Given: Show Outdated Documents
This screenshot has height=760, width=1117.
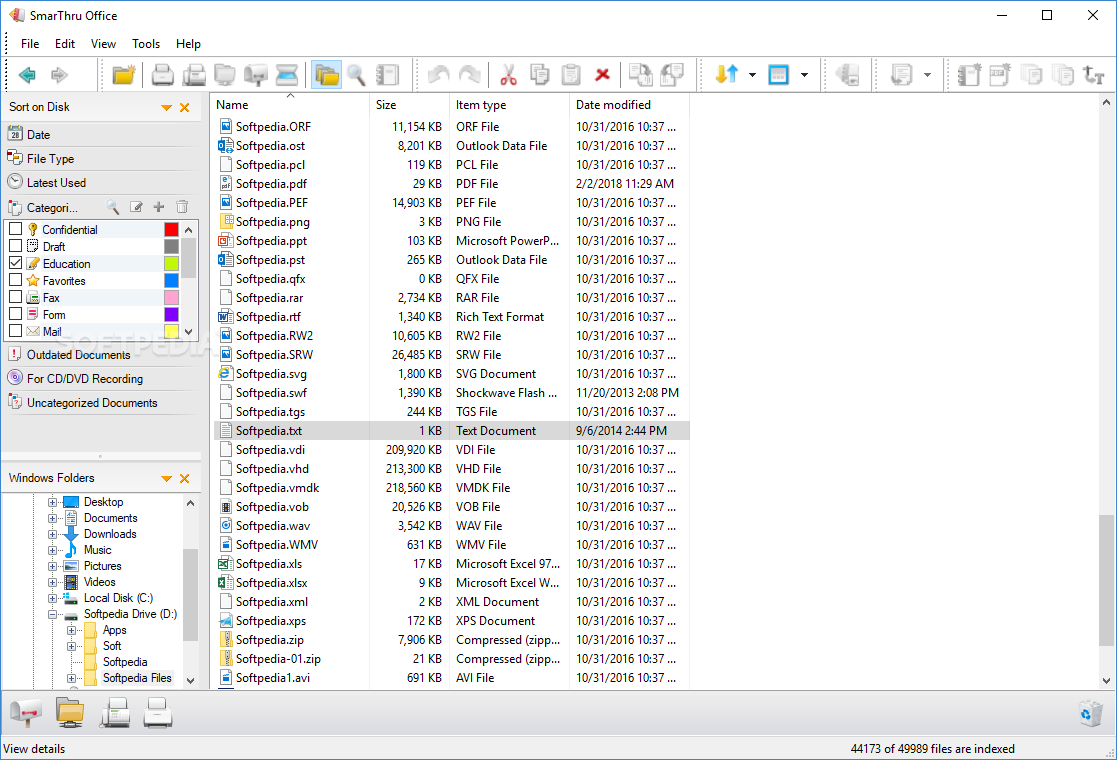Looking at the screenshot, I should (103, 355).
